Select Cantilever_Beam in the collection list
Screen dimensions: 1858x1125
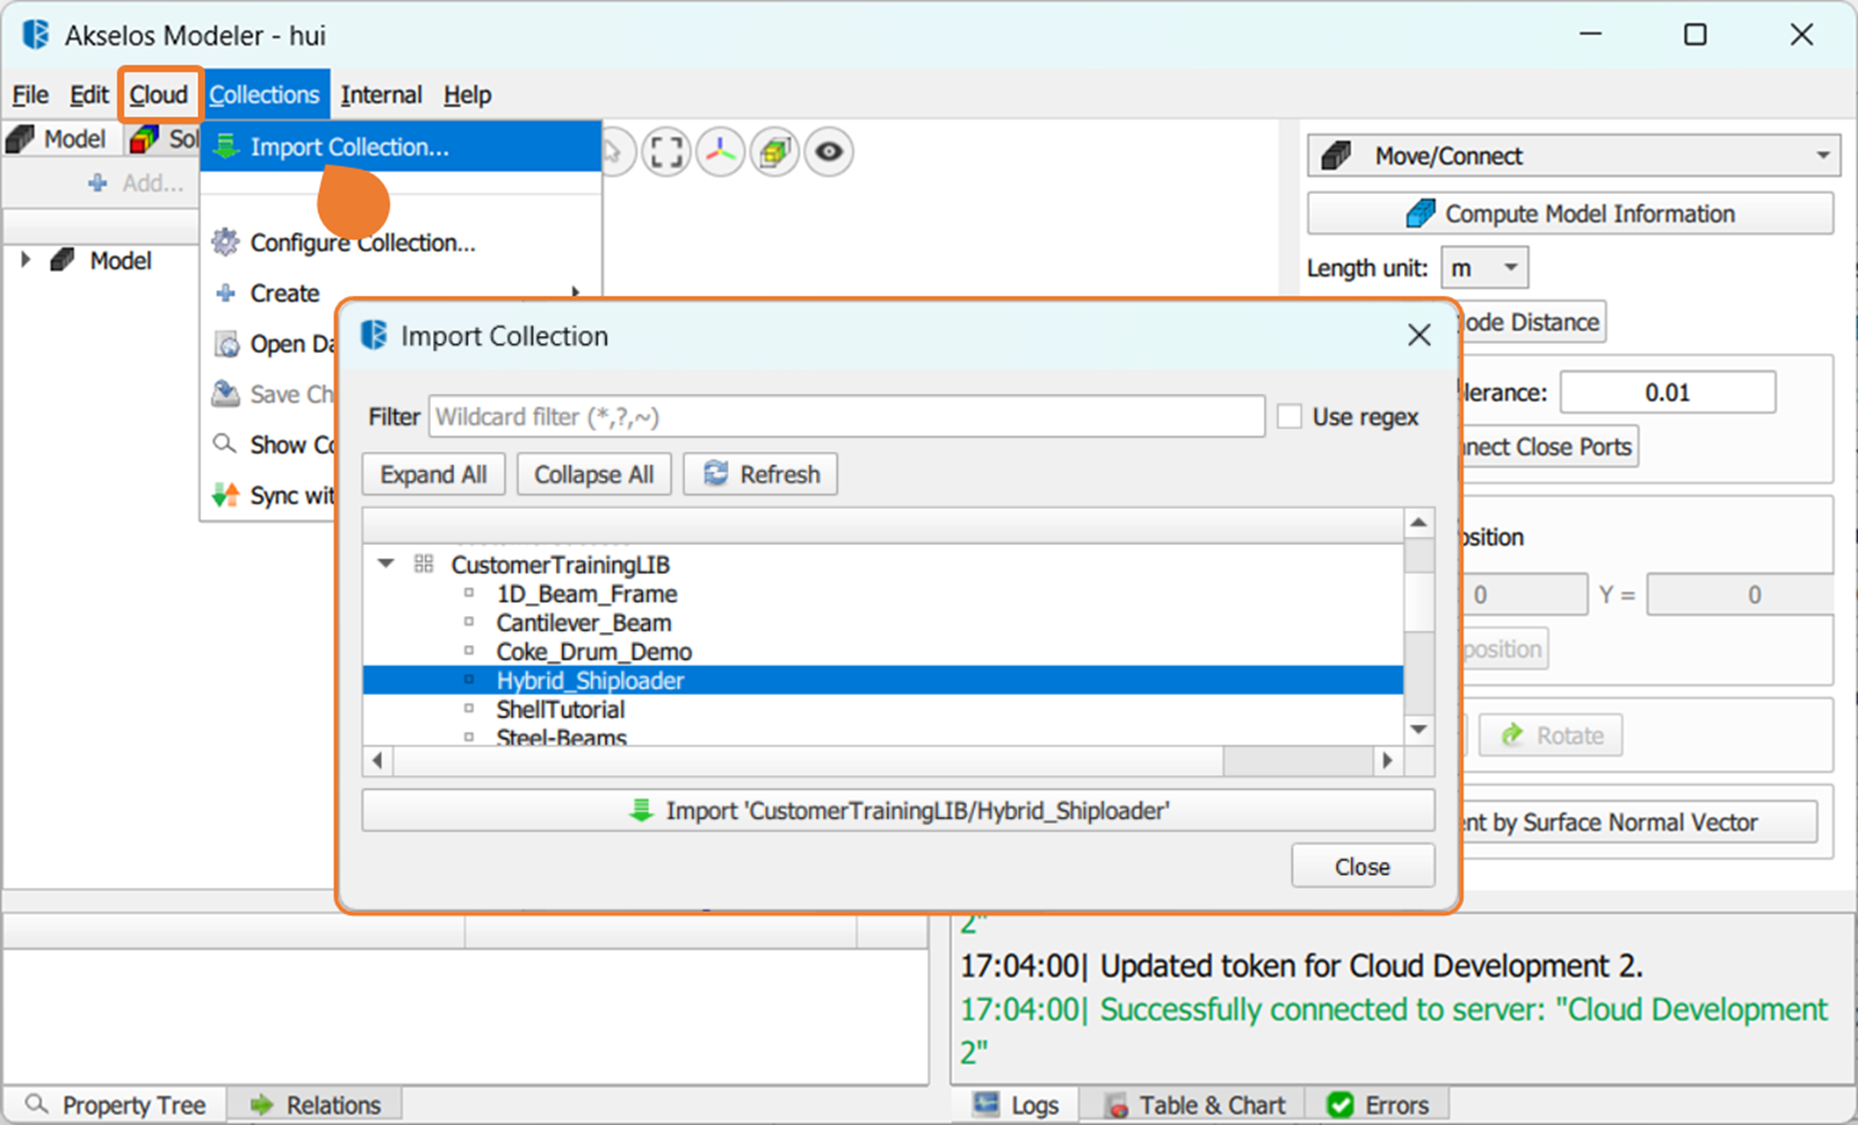pyautogui.click(x=584, y=623)
